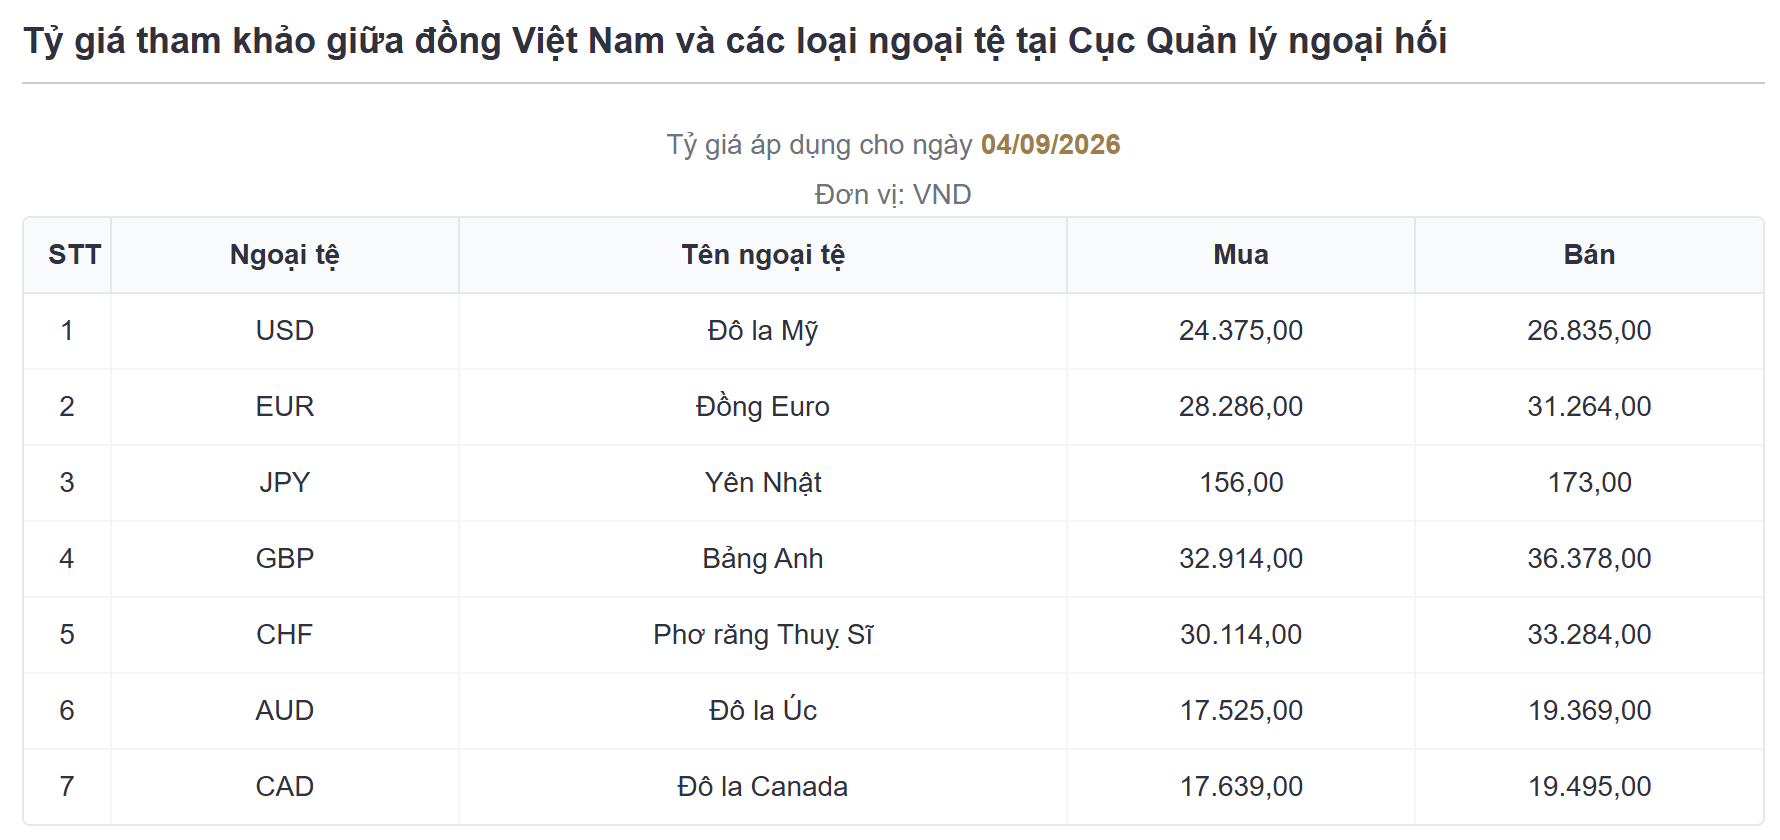Select the Mua column header

[x=1241, y=255]
